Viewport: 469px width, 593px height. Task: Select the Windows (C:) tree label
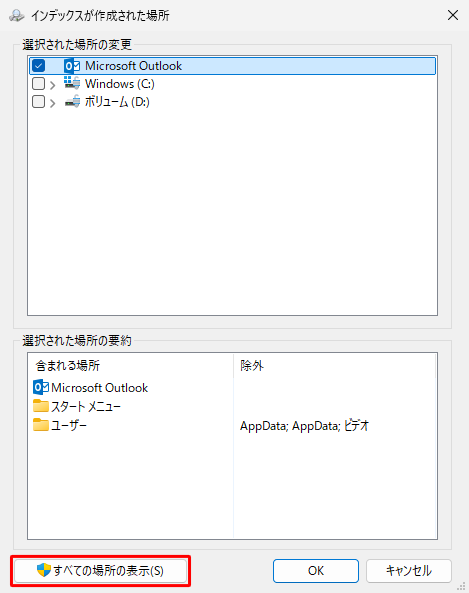click(x=120, y=84)
